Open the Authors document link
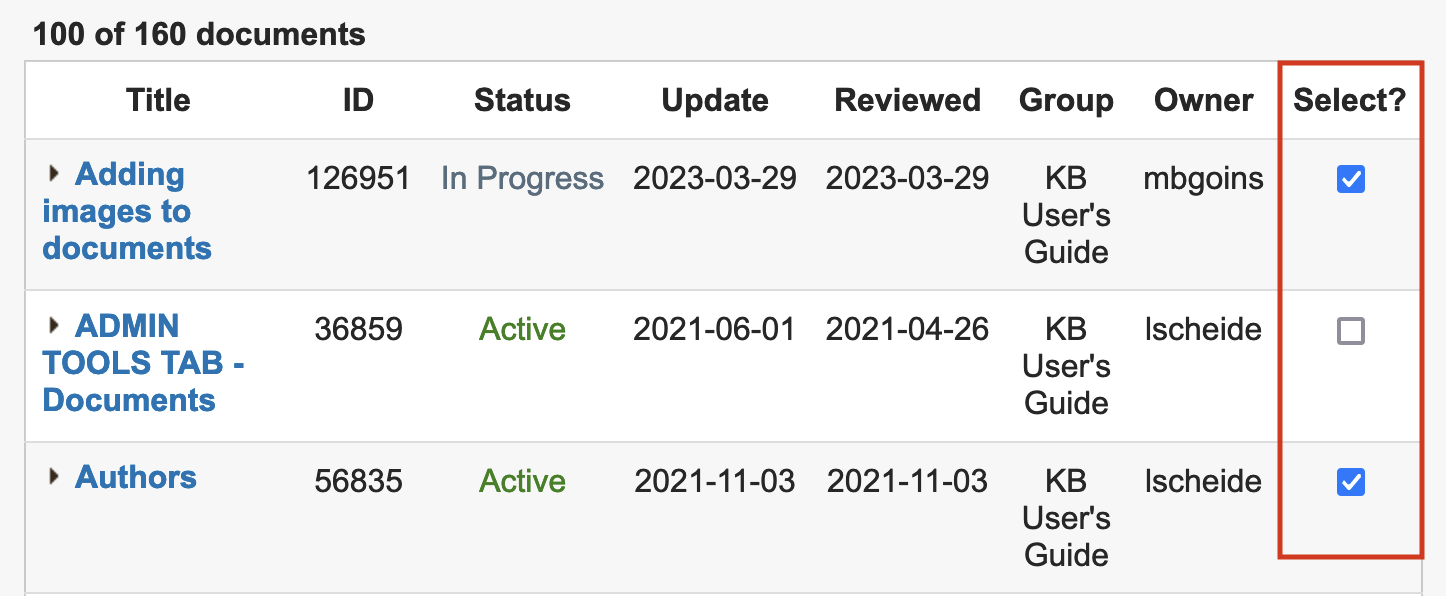The image size is (1446, 596). coord(136,477)
